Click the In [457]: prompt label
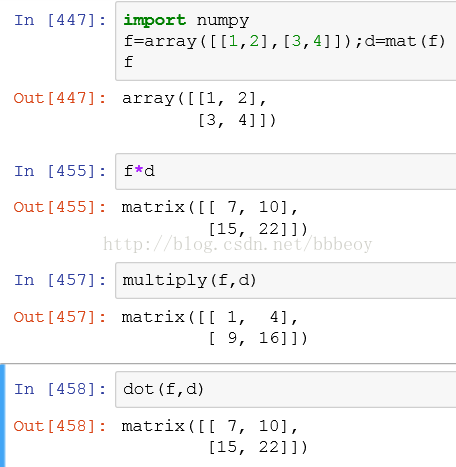 (x=60, y=280)
